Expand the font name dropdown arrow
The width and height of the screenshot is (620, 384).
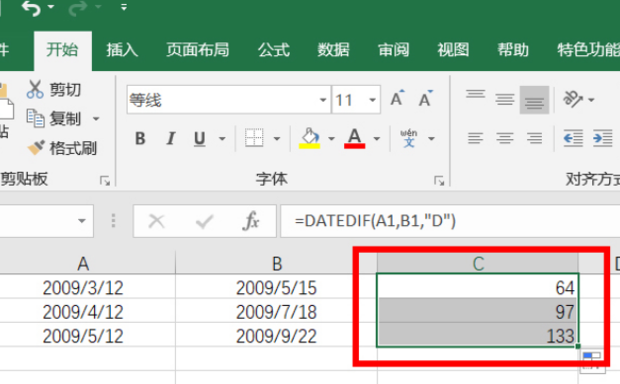pos(323,100)
